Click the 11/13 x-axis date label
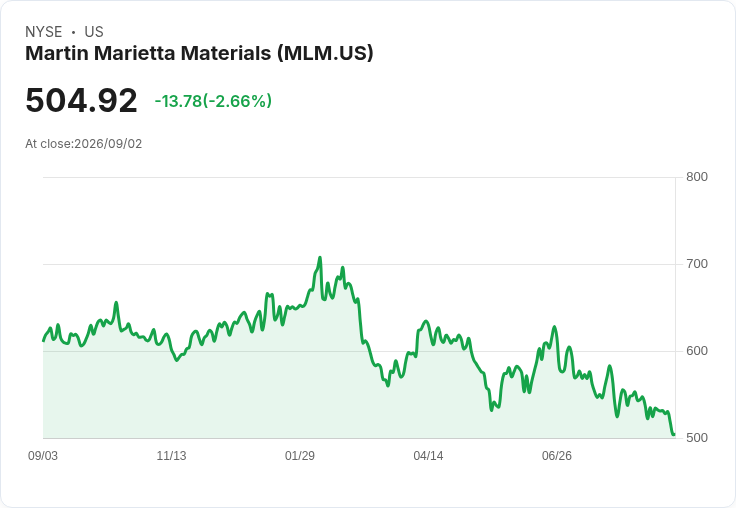The height and width of the screenshot is (508, 736). coord(171,455)
